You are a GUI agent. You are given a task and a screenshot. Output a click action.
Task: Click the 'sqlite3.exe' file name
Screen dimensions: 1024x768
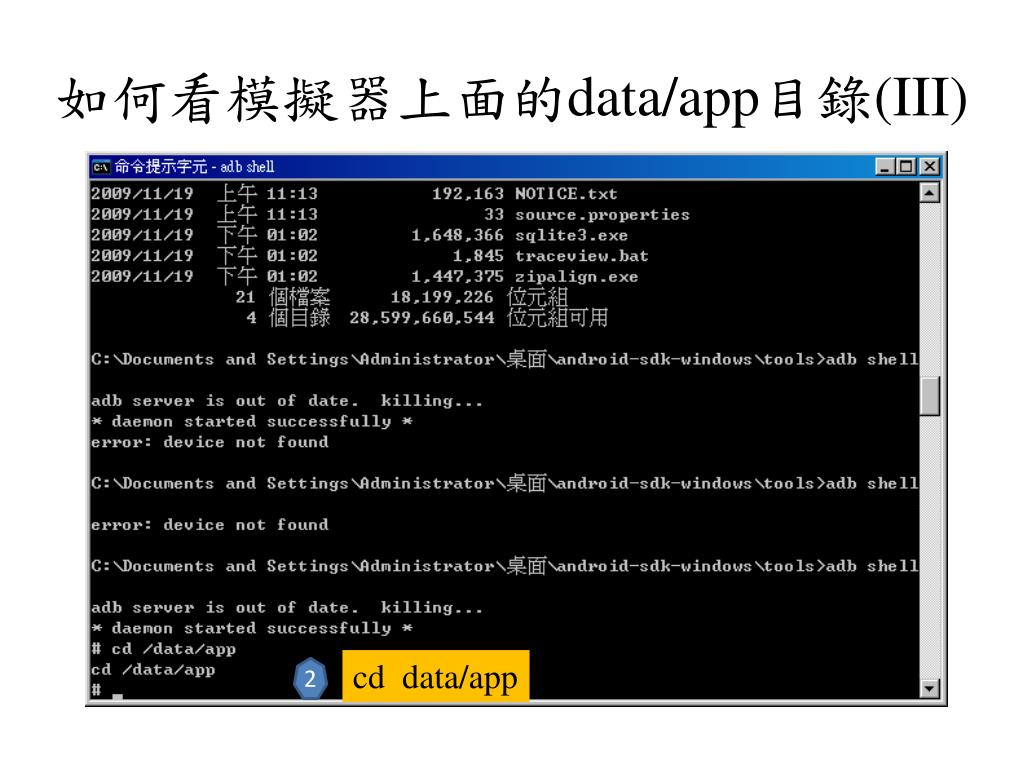[x=571, y=235]
